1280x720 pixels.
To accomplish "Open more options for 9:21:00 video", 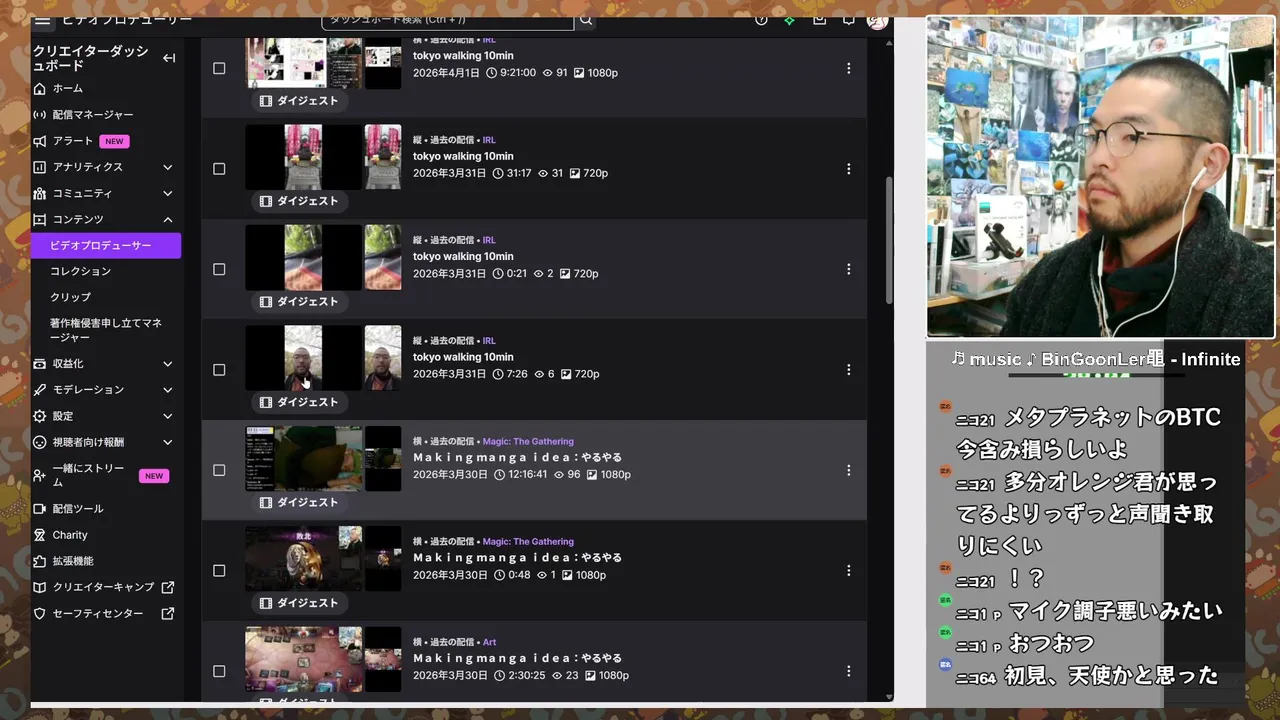I will 848,68.
